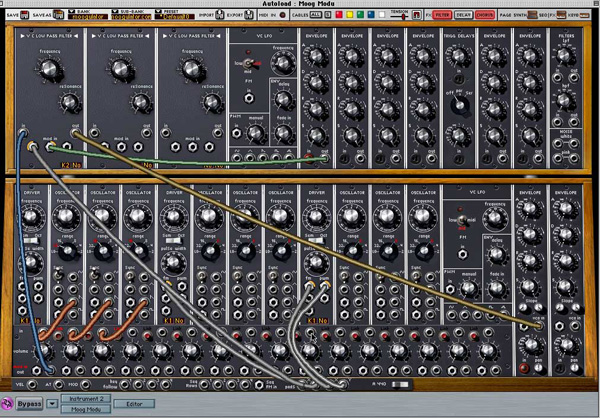Toggle the A 440 tuning switch
Screen dimensions: 600x418
coord(400,384)
